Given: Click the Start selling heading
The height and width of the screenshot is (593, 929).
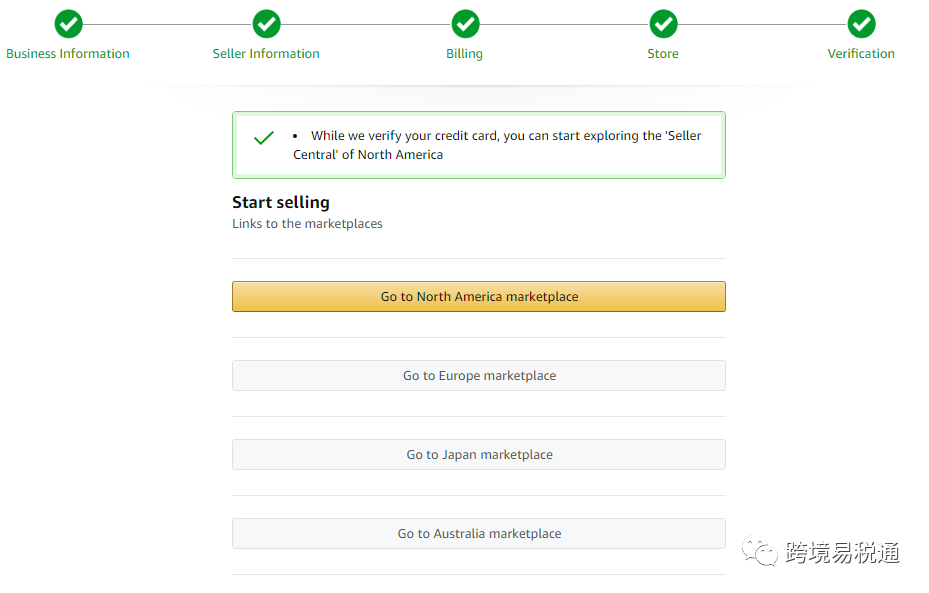Looking at the screenshot, I should click(x=281, y=202).
